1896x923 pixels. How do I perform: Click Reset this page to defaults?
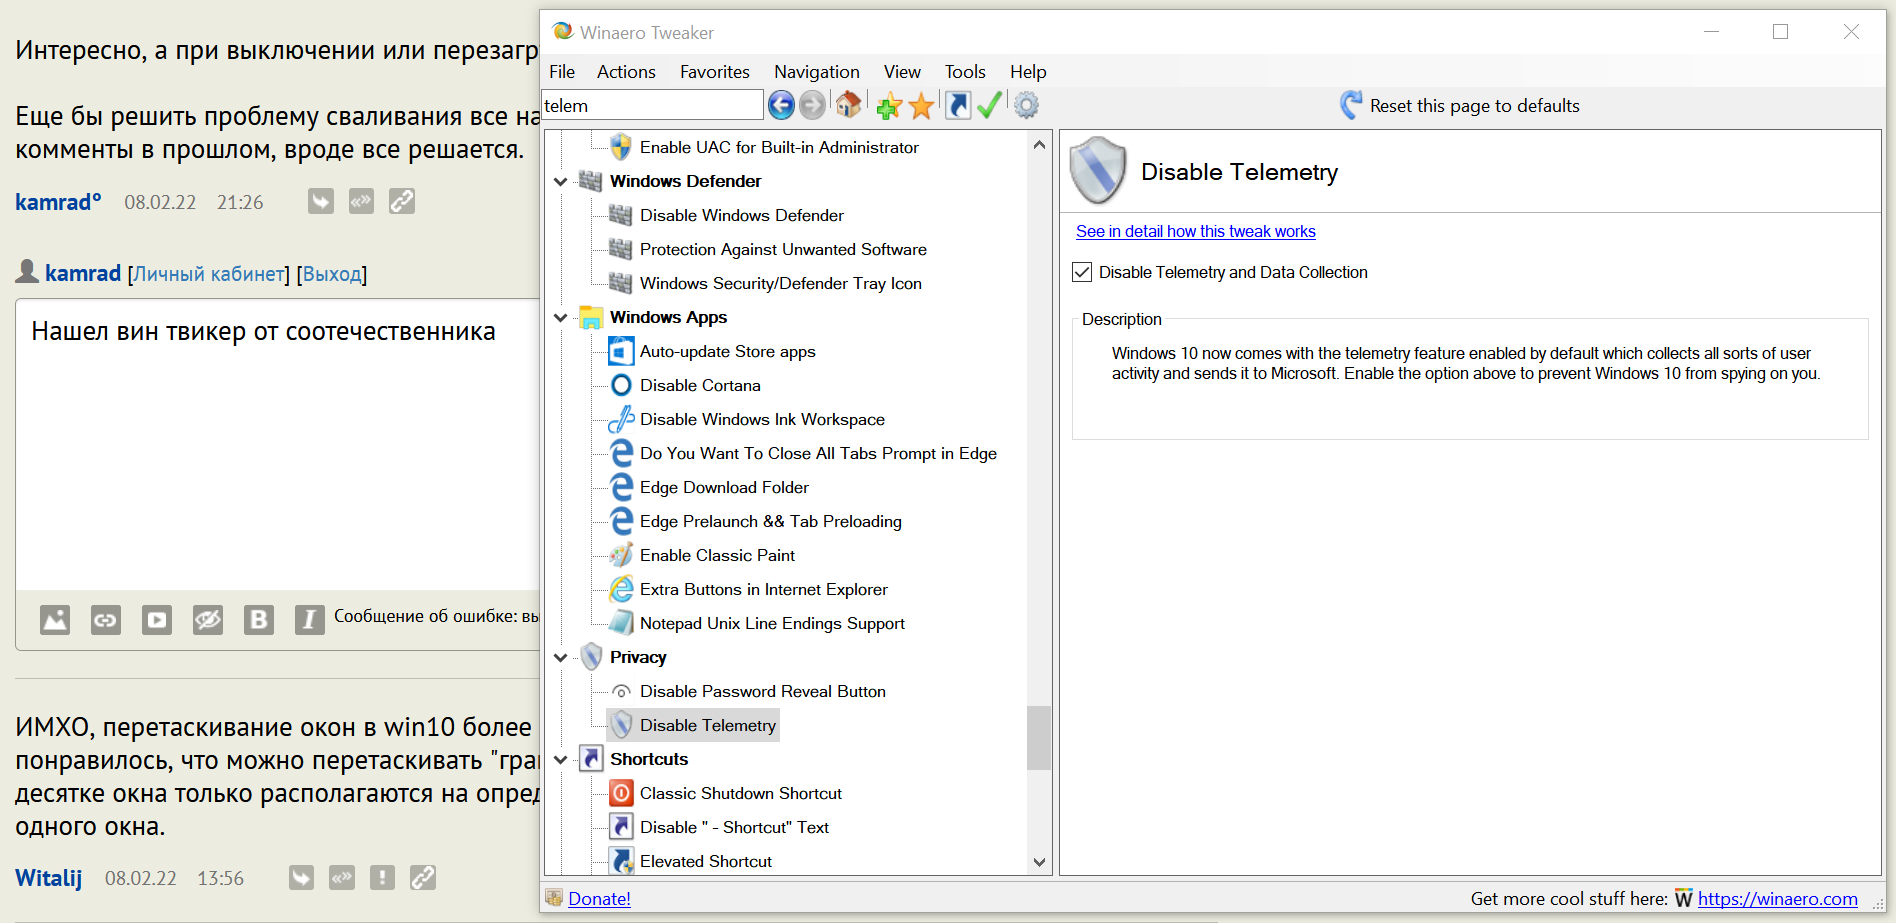click(x=1473, y=106)
